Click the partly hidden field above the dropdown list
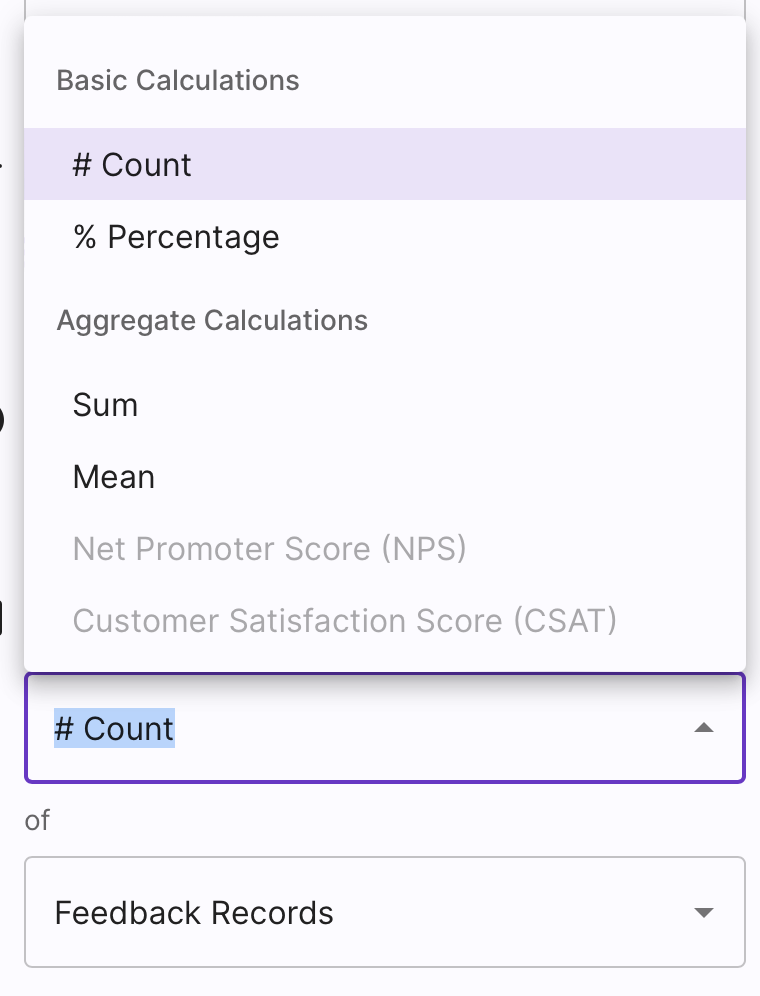Screen dimensions: 760x996 point(384,8)
